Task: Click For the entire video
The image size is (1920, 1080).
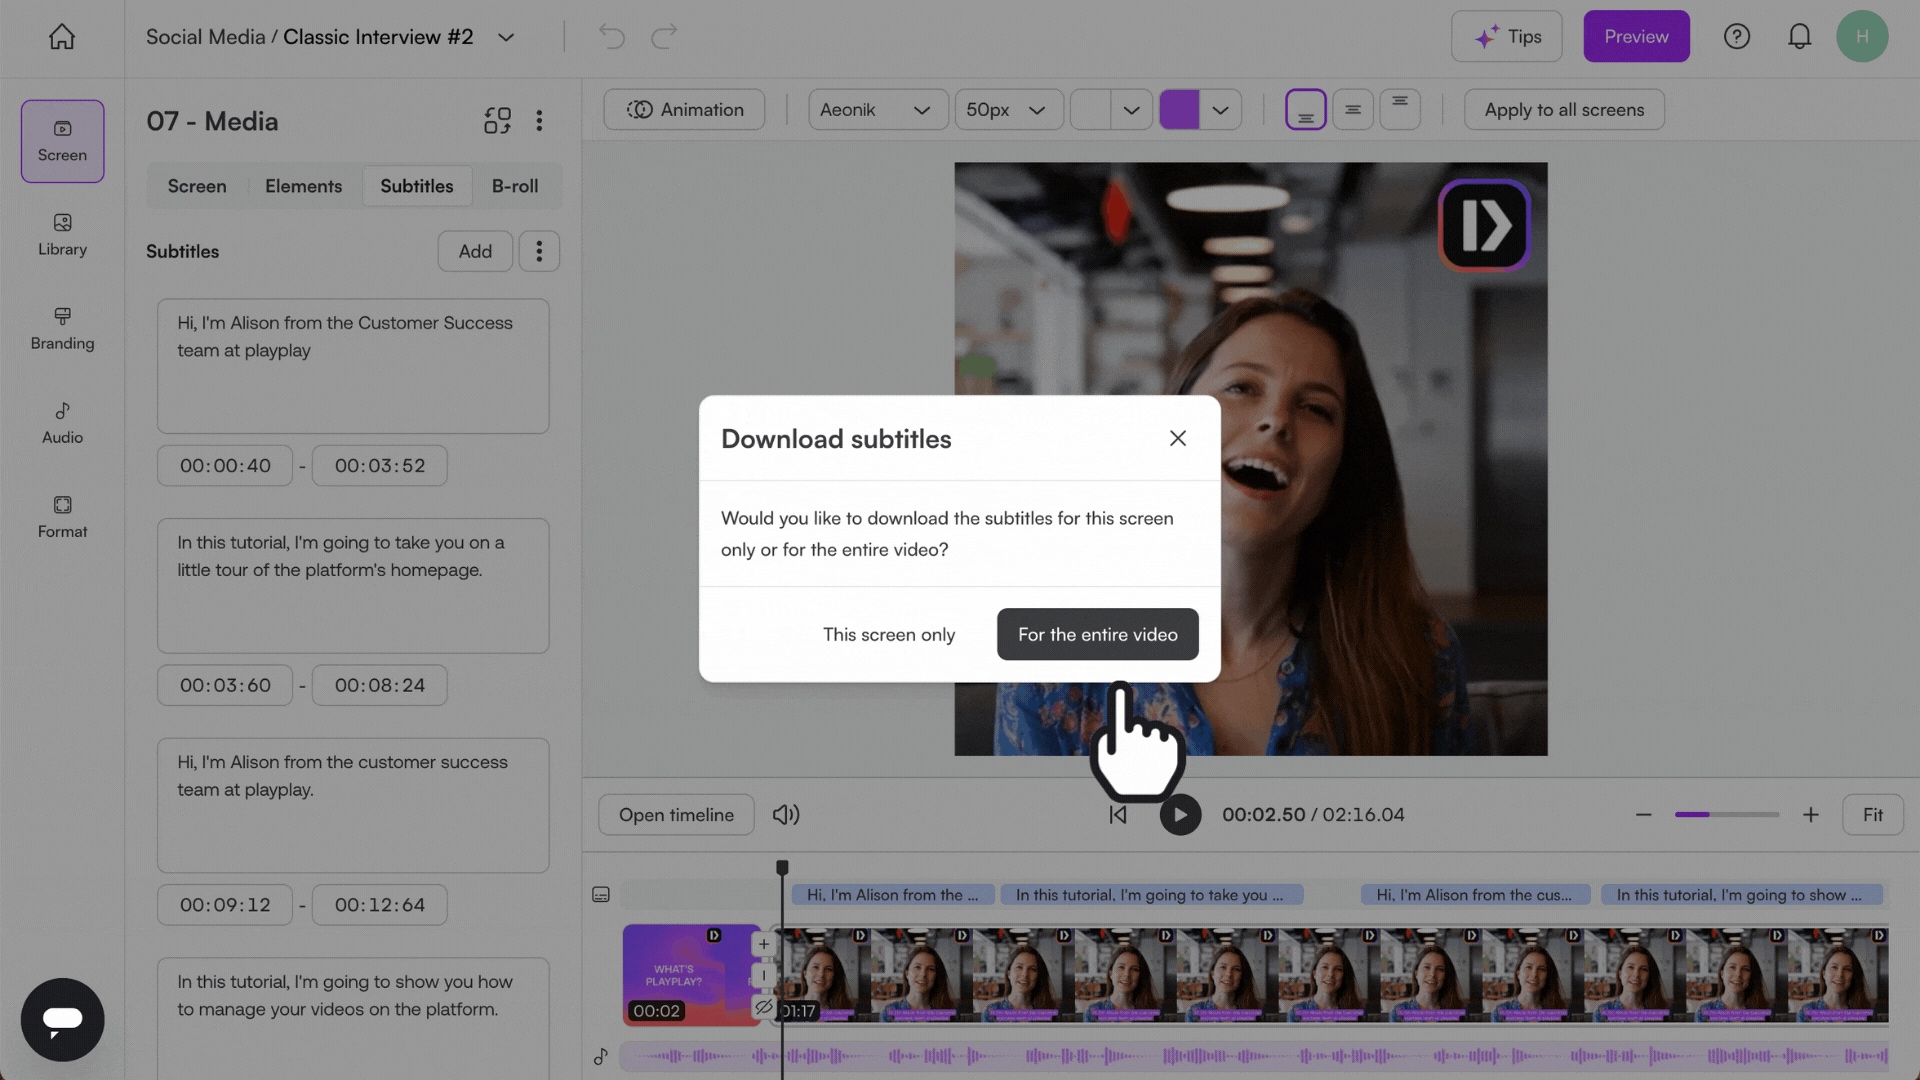Action: 1097,634
